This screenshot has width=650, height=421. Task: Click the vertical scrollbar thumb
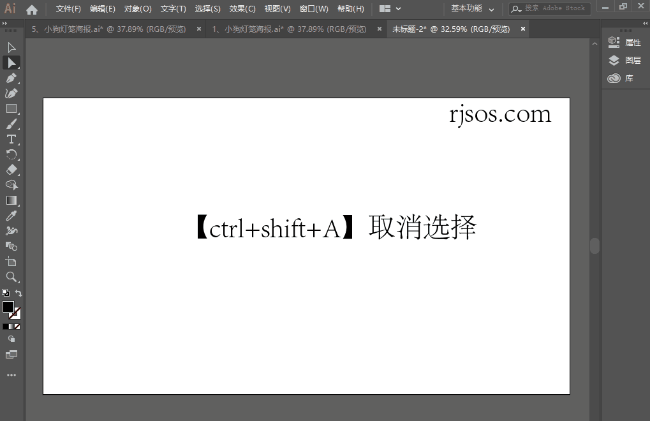594,246
